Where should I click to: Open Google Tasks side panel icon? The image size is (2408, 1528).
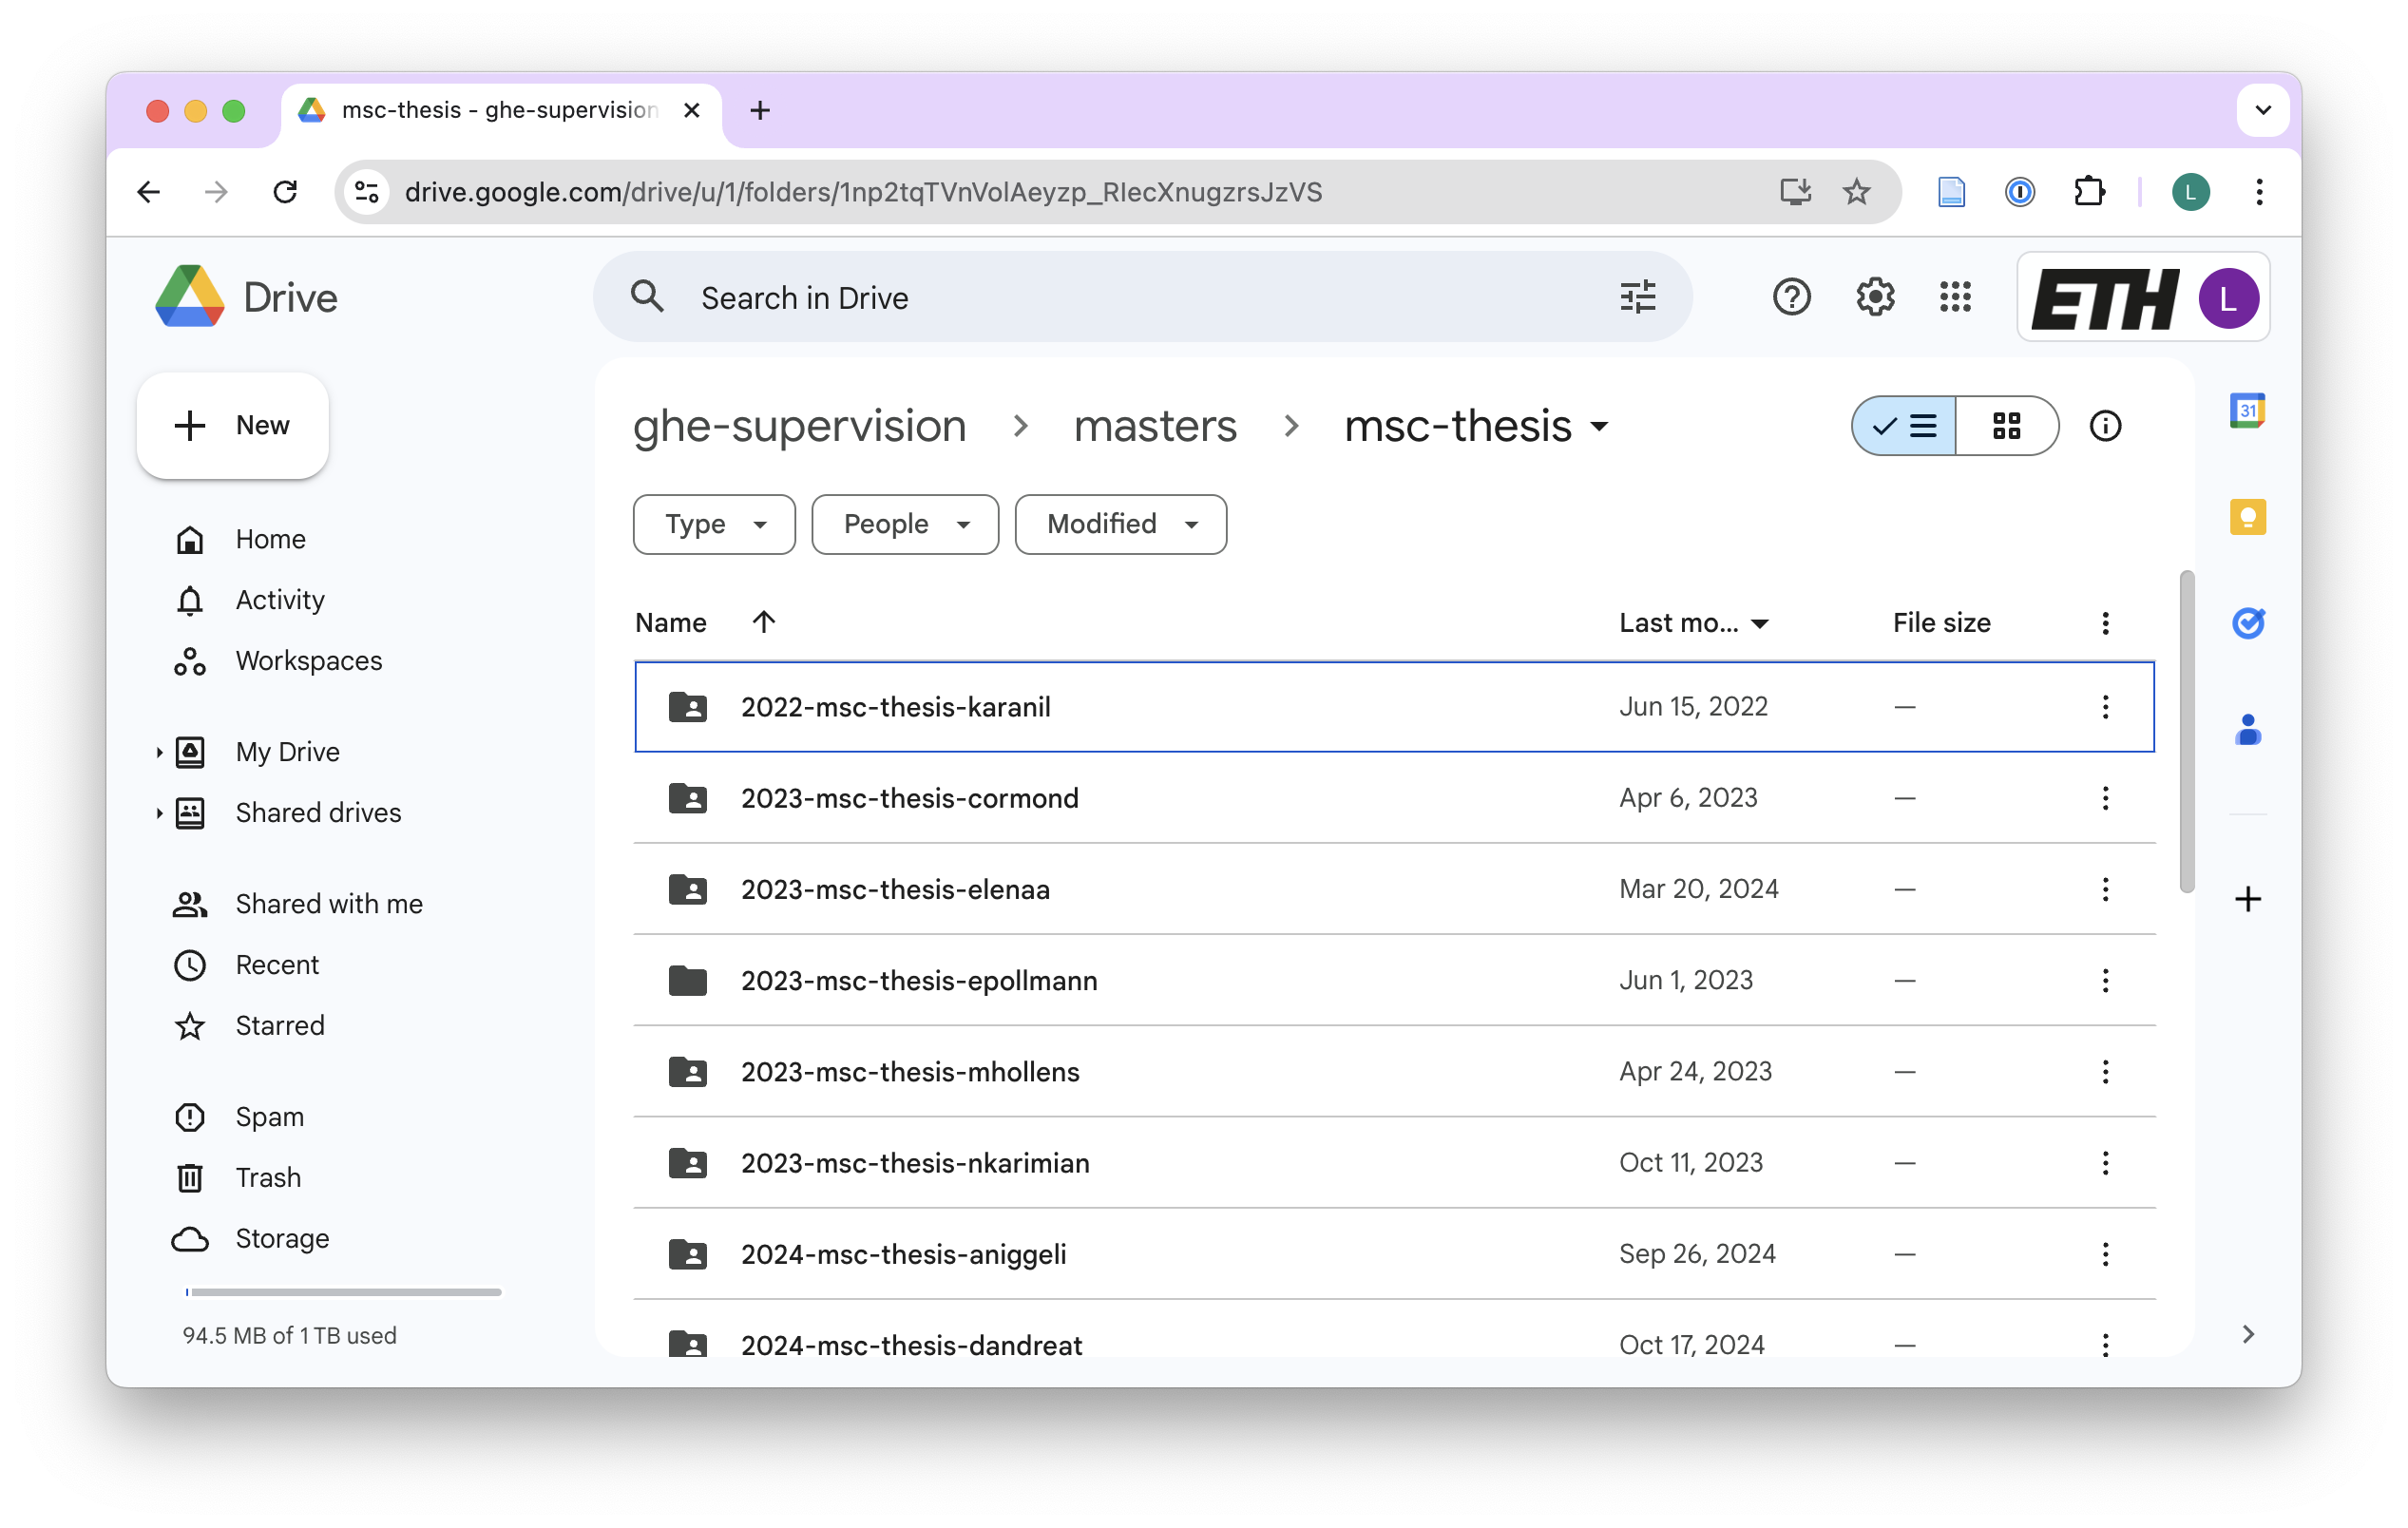[2247, 623]
